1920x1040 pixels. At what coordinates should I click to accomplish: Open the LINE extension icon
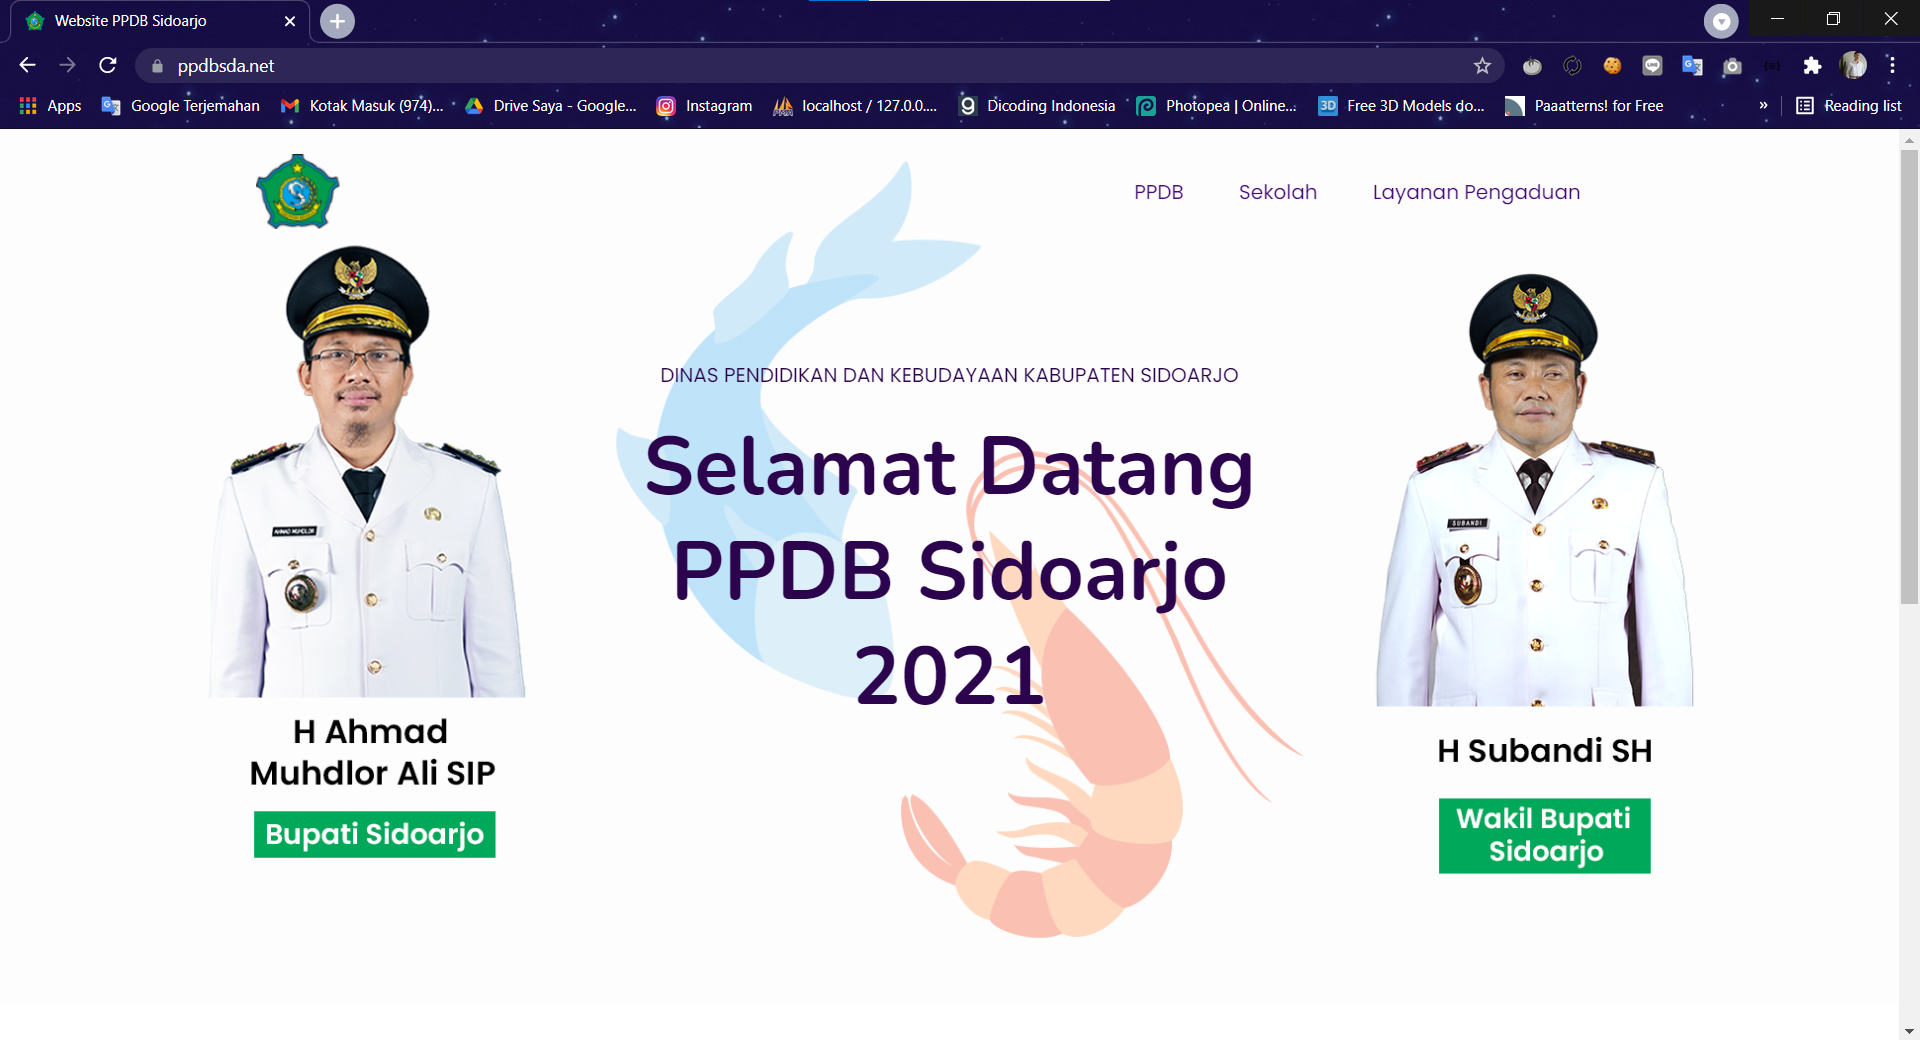(x=1652, y=66)
